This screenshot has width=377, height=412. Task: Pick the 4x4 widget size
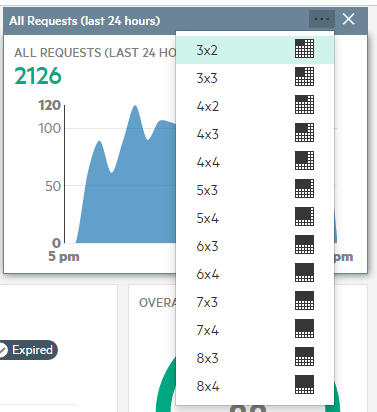coord(255,162)
